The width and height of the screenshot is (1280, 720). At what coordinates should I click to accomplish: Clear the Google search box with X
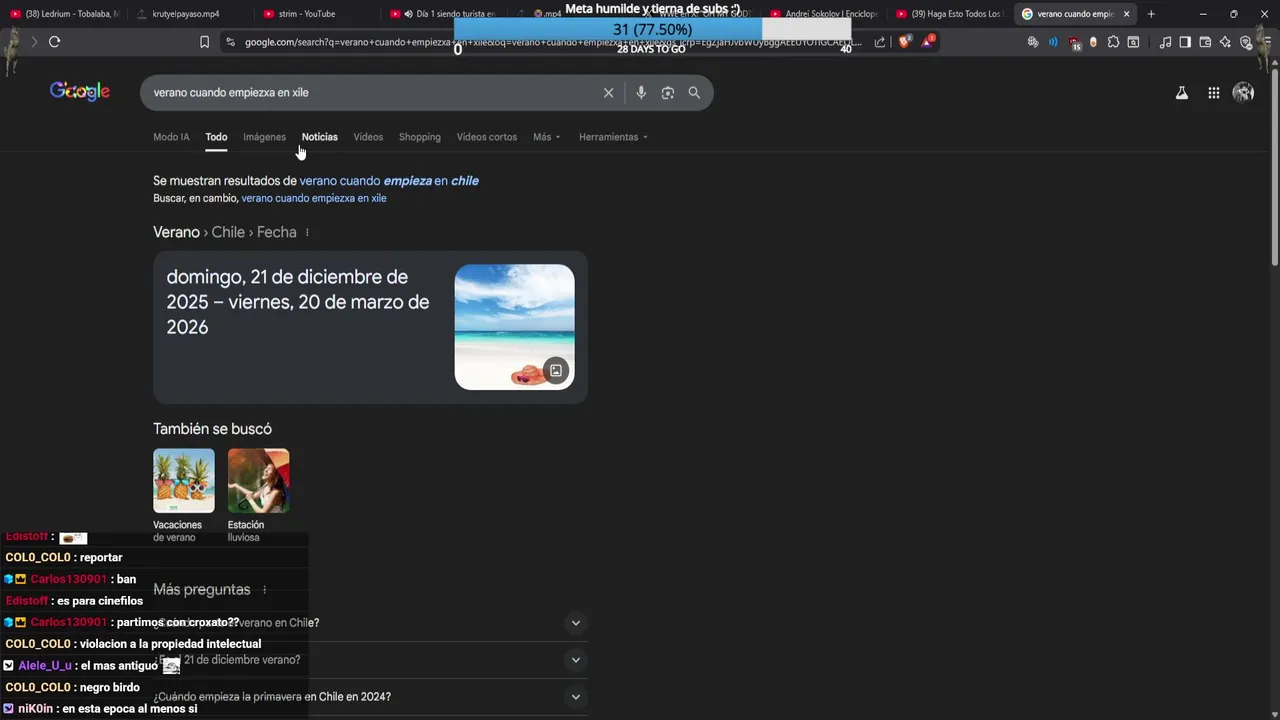[608, 93]
